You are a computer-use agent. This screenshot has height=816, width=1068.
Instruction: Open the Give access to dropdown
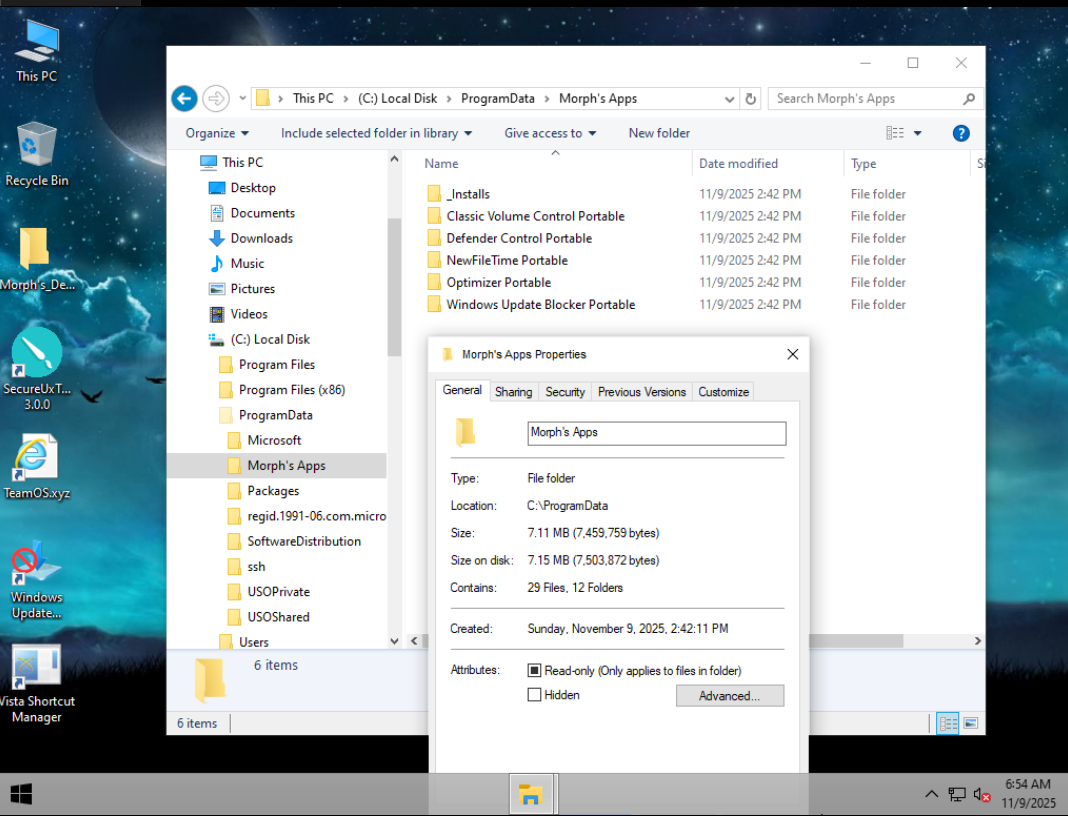pyautogui.click(x=550, y=133)
